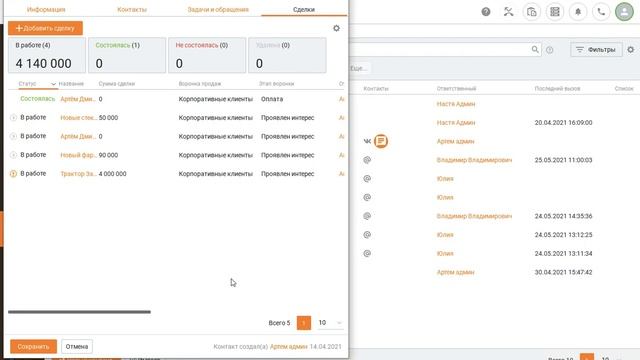Open the notifications bell icon
The width and height of the screenshot is (640, 360).
point(578,12)
